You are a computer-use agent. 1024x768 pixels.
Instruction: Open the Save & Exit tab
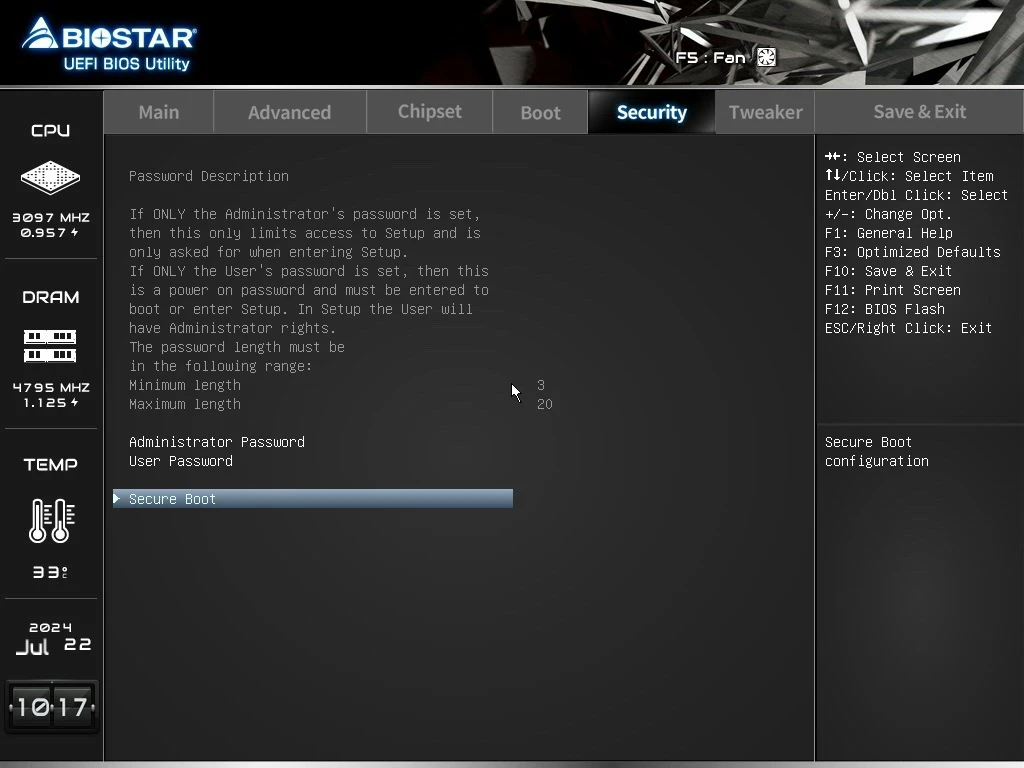tap(919, 112)
